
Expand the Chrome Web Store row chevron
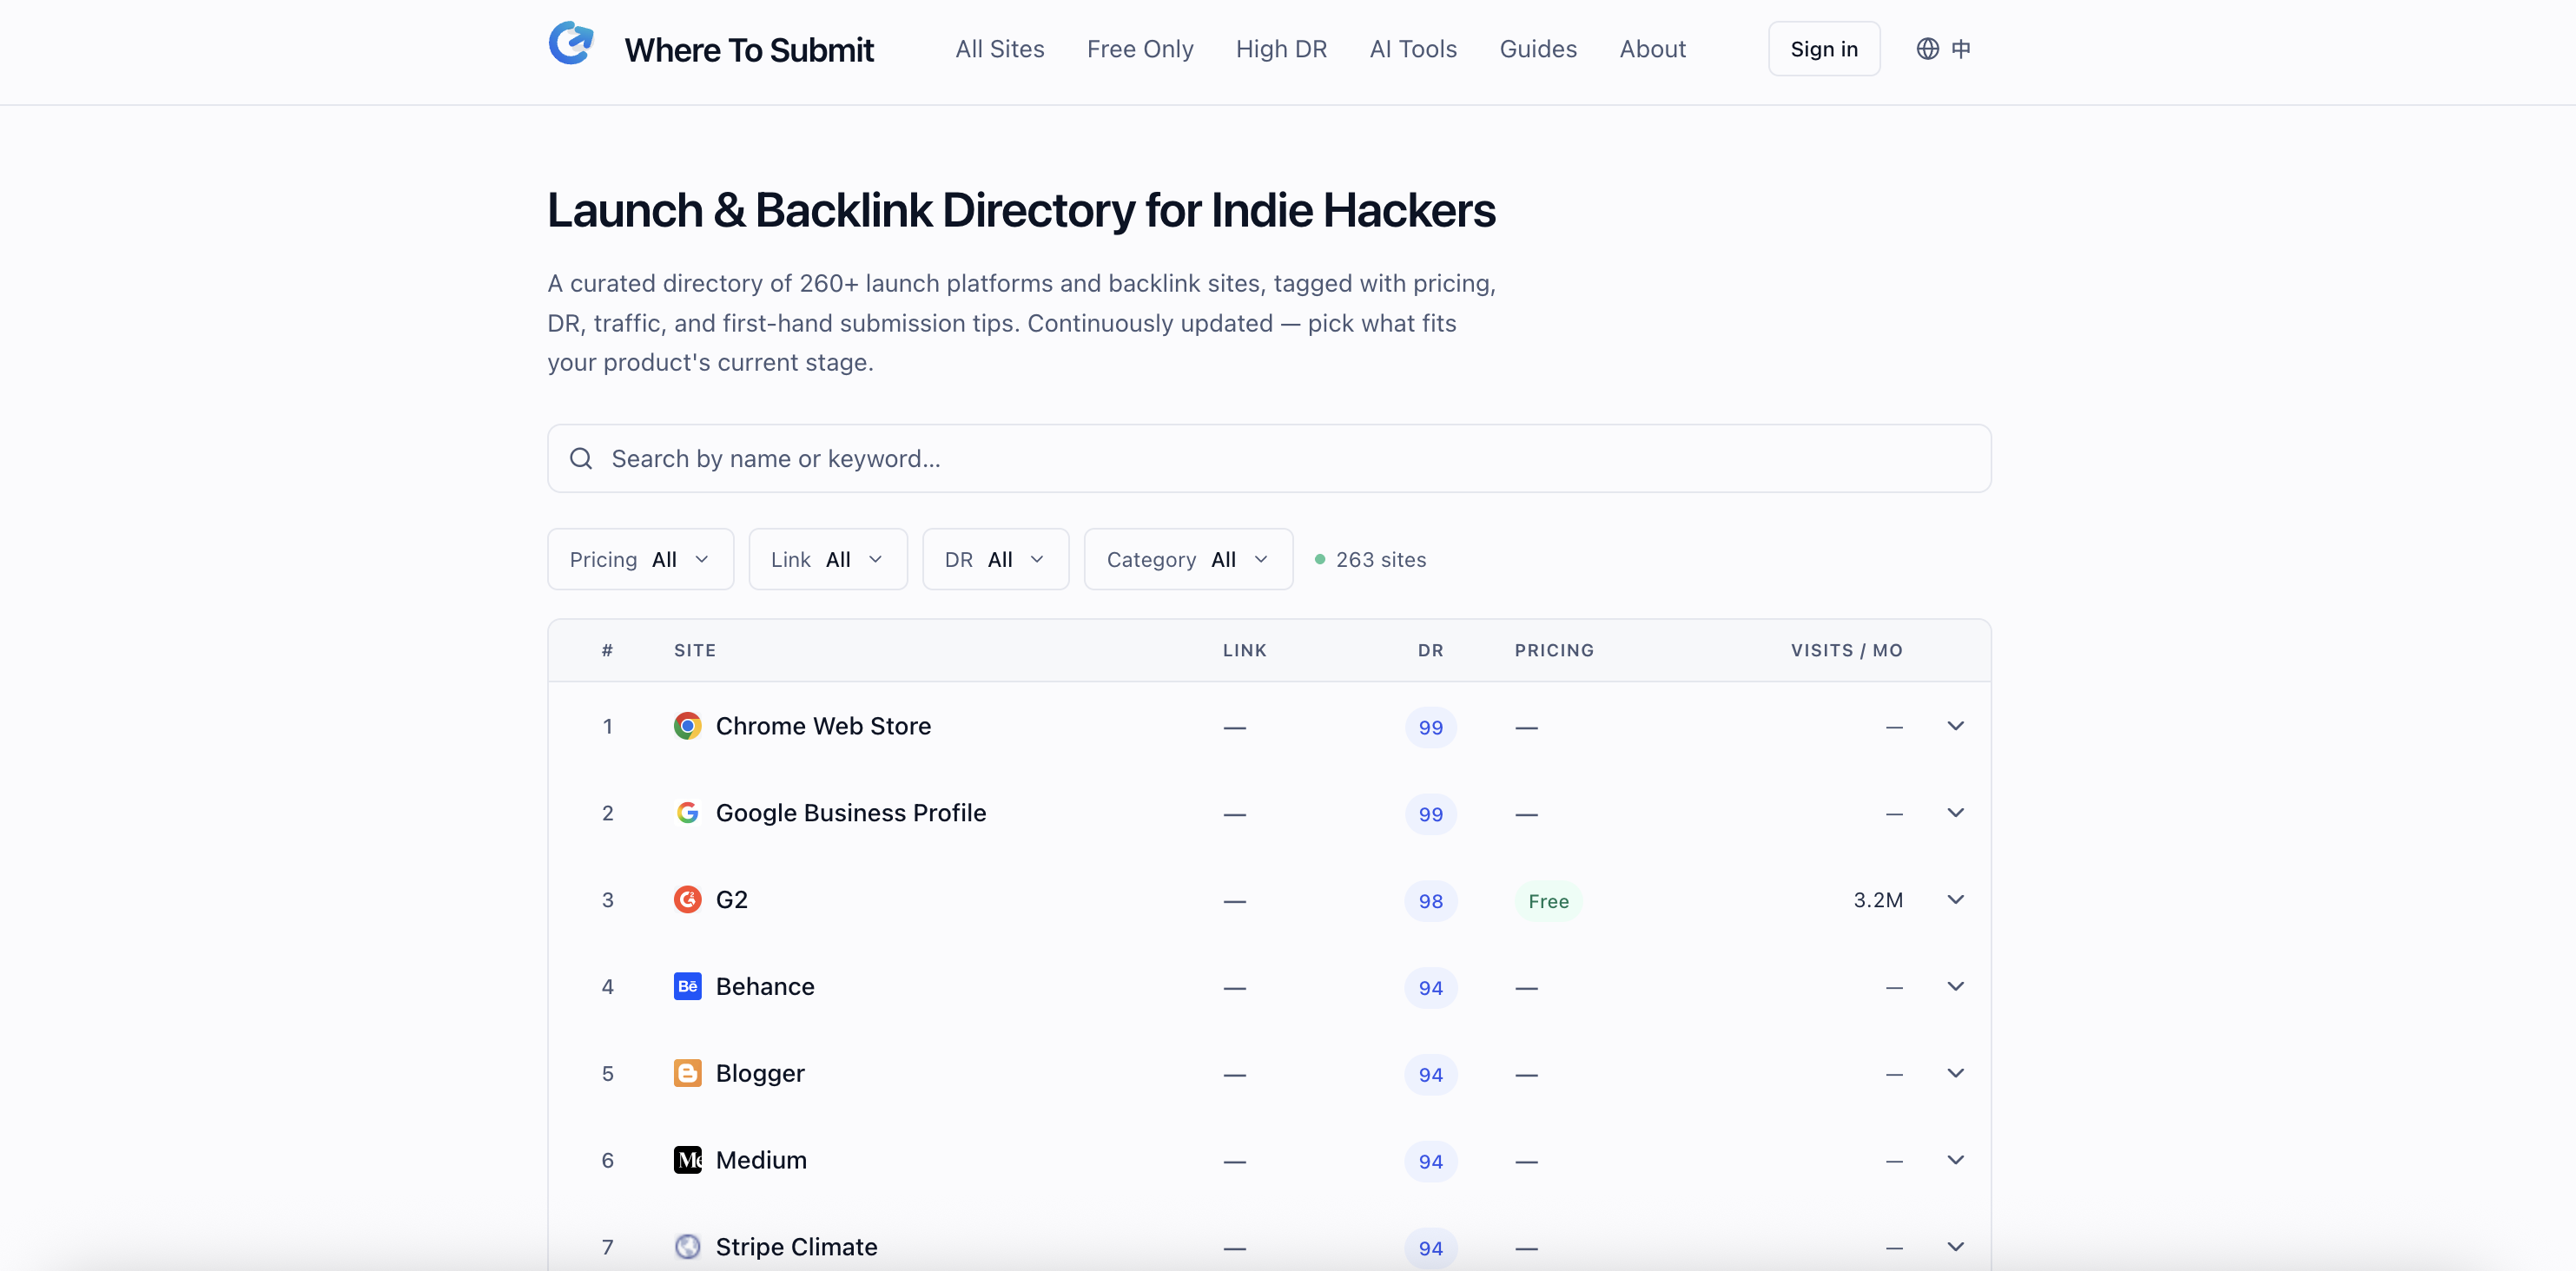(x=1956, y=726)
